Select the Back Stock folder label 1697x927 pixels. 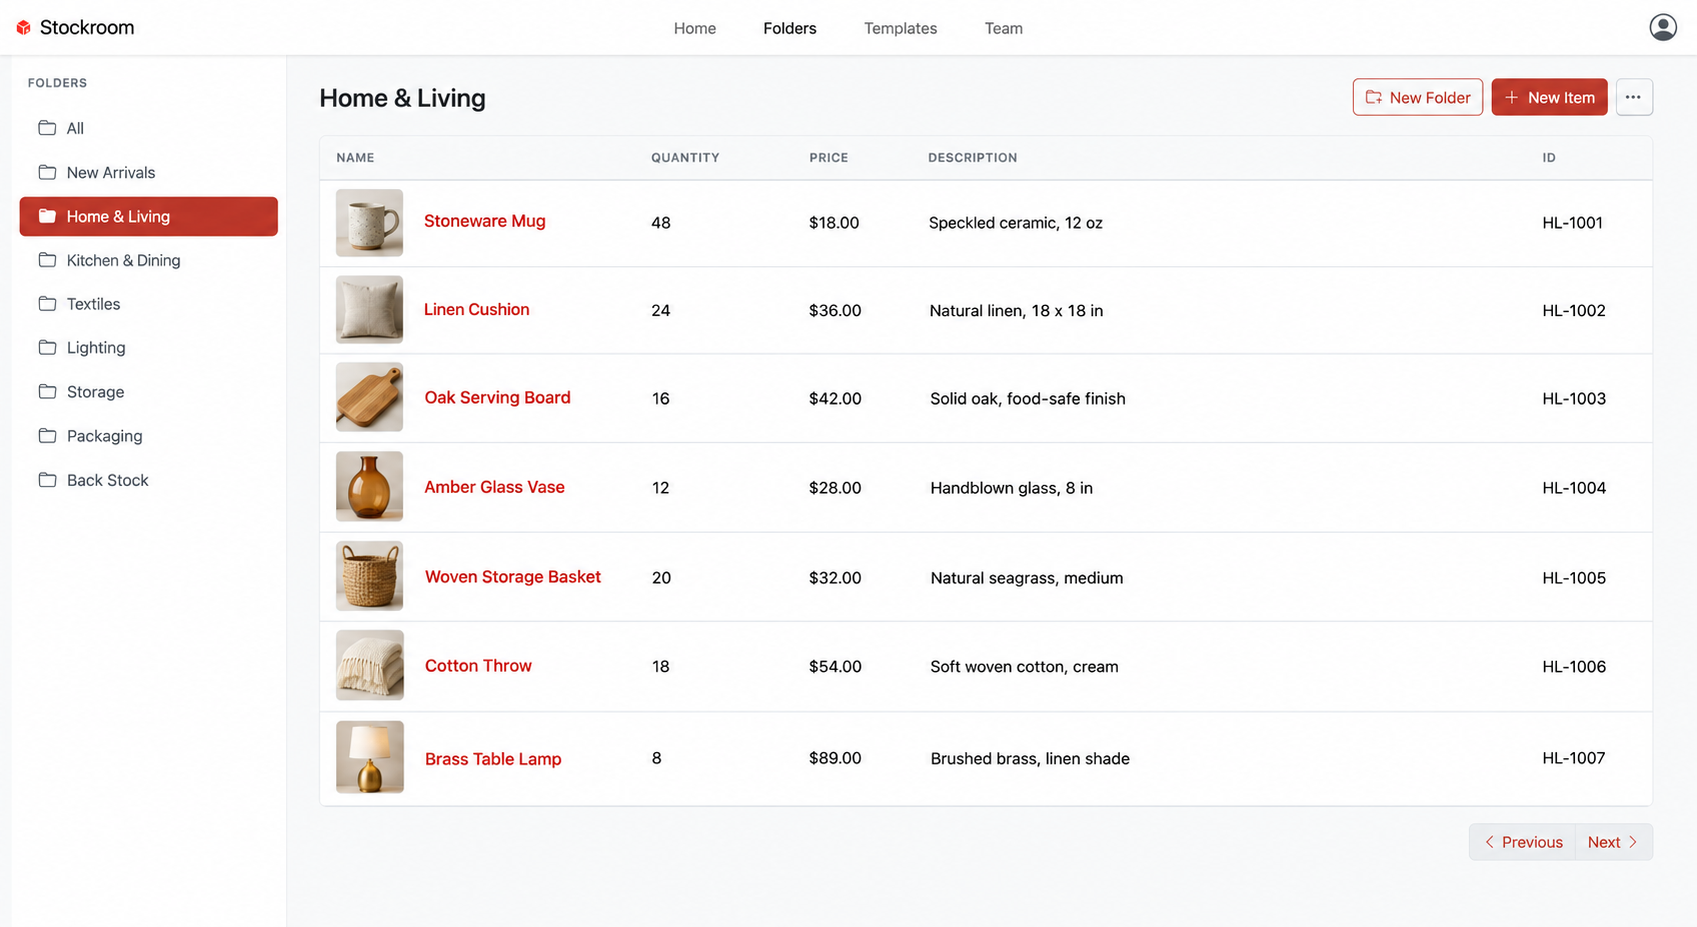[x=108, y=480]
